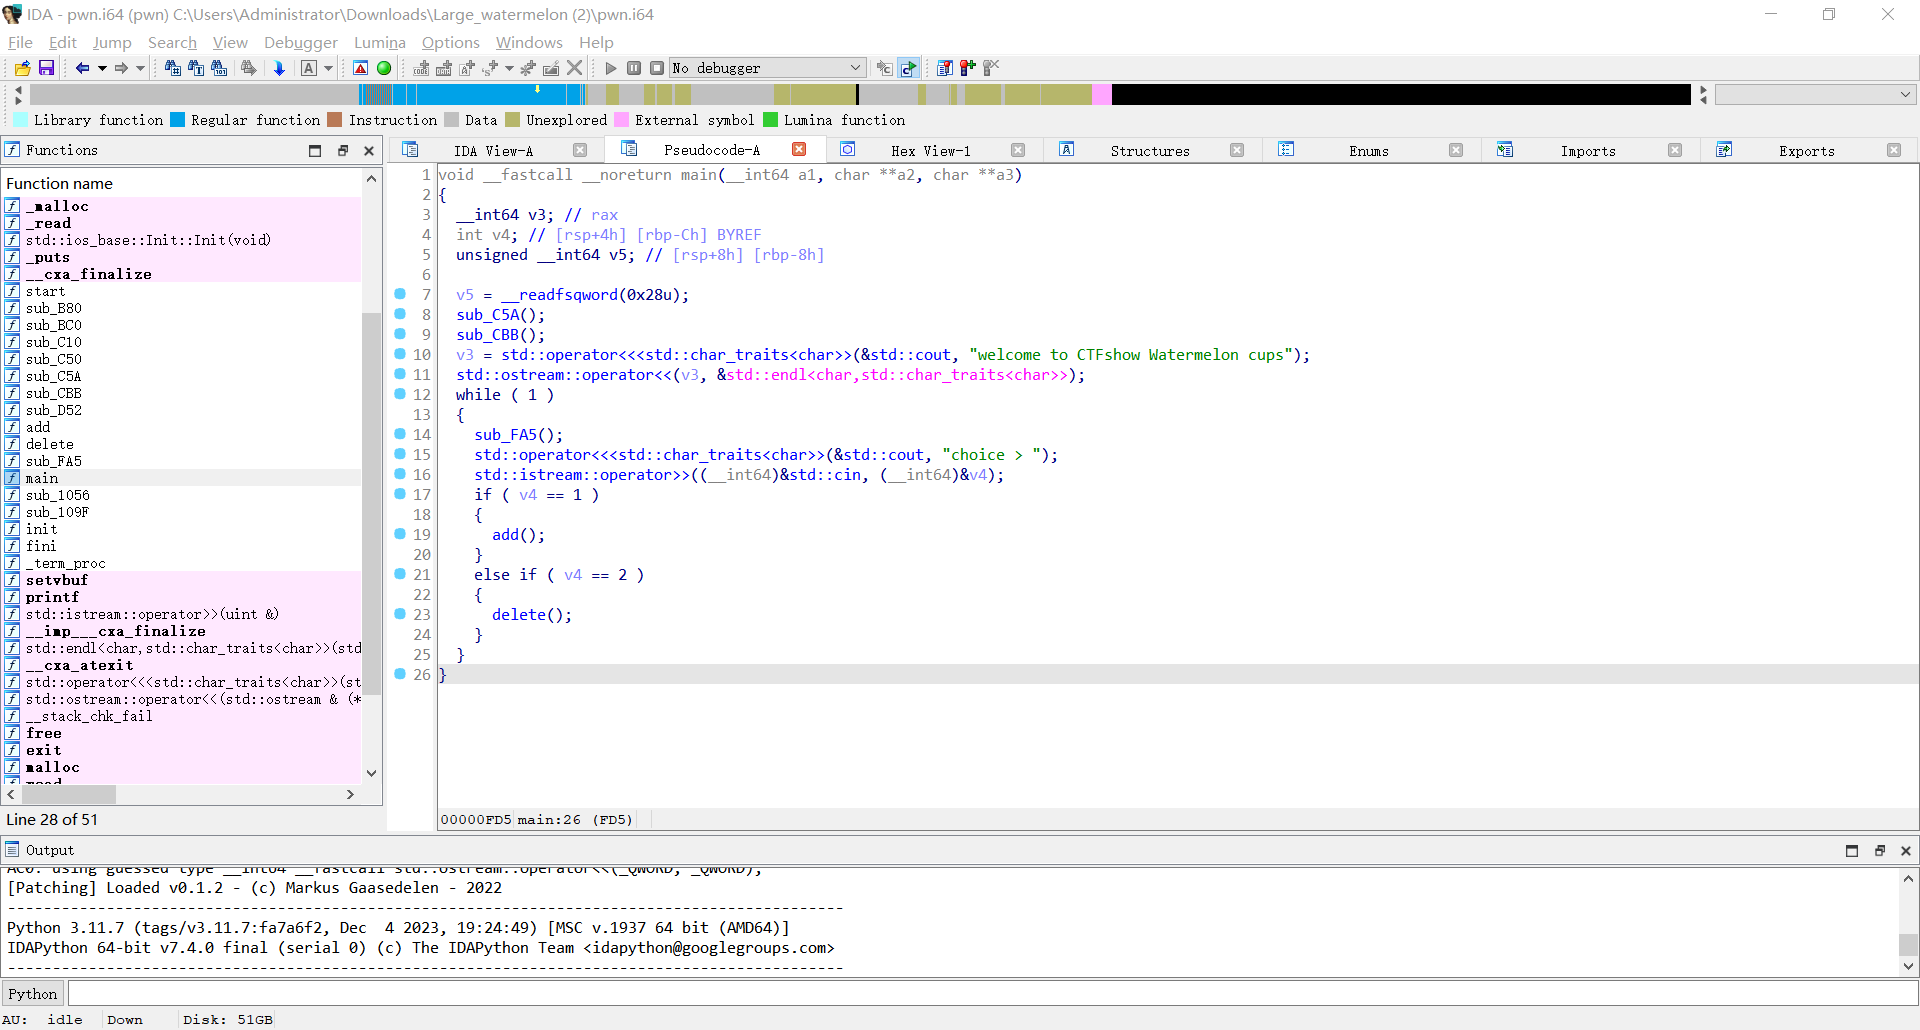This screenshot has height=1030, width=1920.
Task: Click the binoculars text search icon
Action: (x=196, y=68)
